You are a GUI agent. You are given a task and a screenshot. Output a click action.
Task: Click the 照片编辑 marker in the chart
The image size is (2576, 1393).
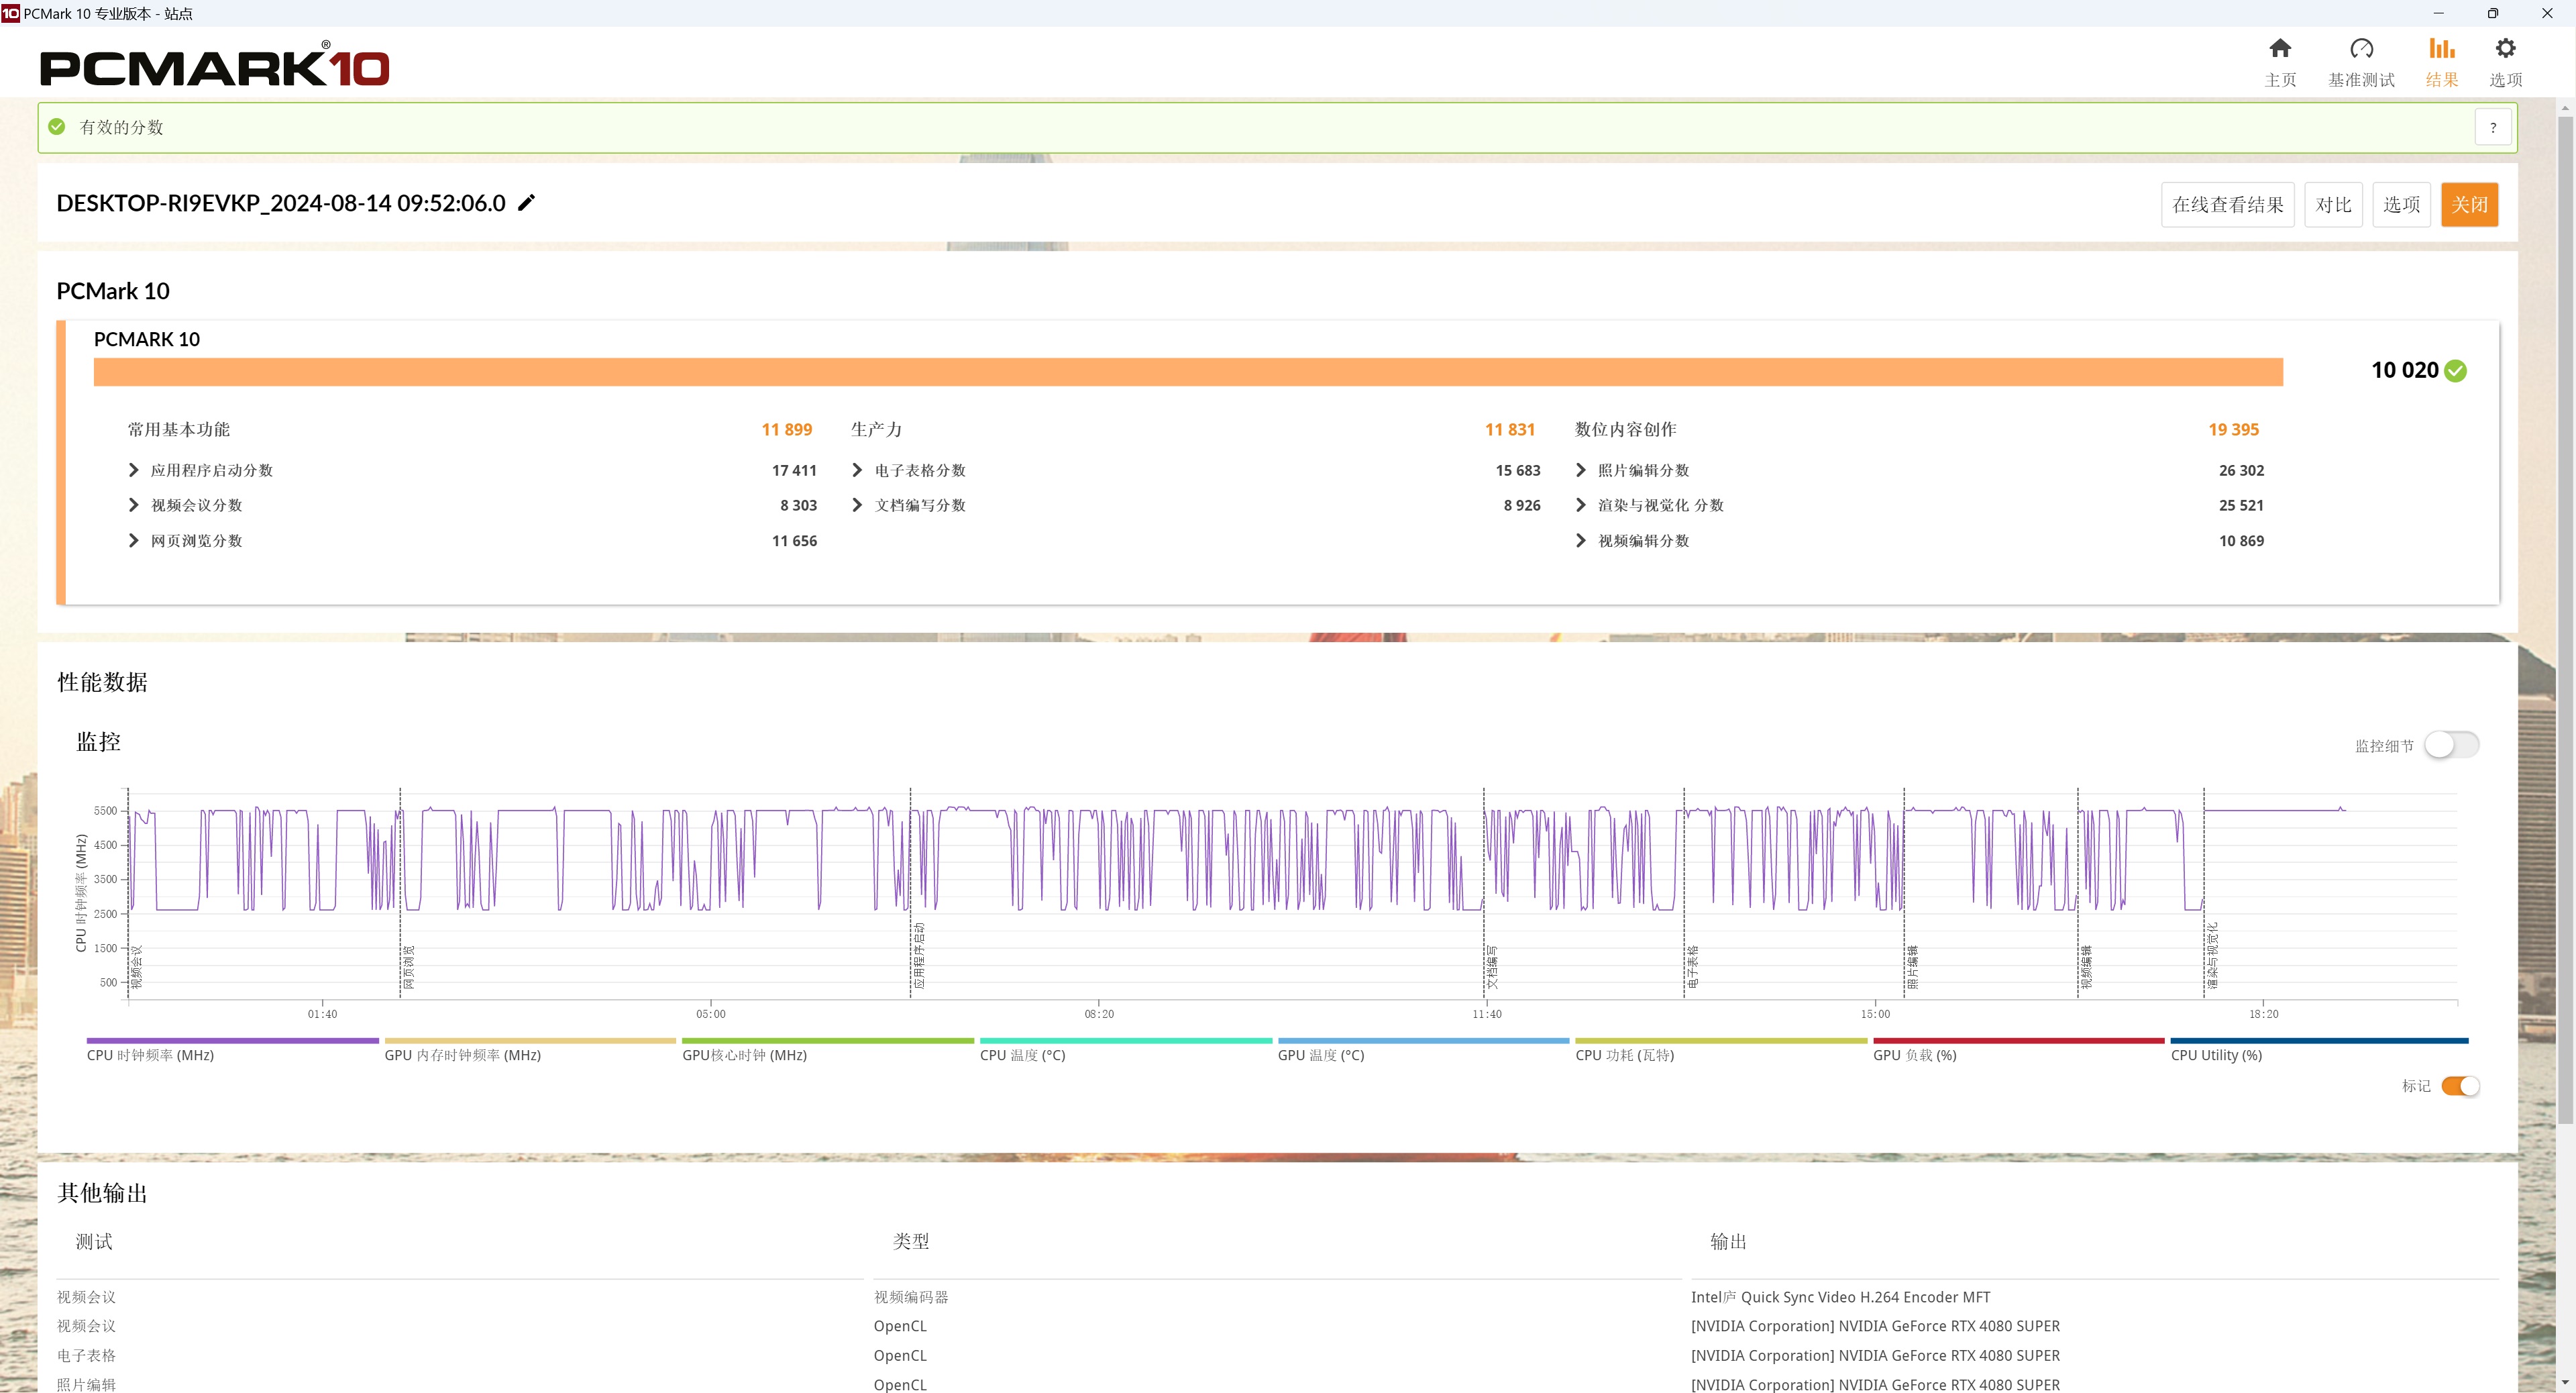[1912, 967]
